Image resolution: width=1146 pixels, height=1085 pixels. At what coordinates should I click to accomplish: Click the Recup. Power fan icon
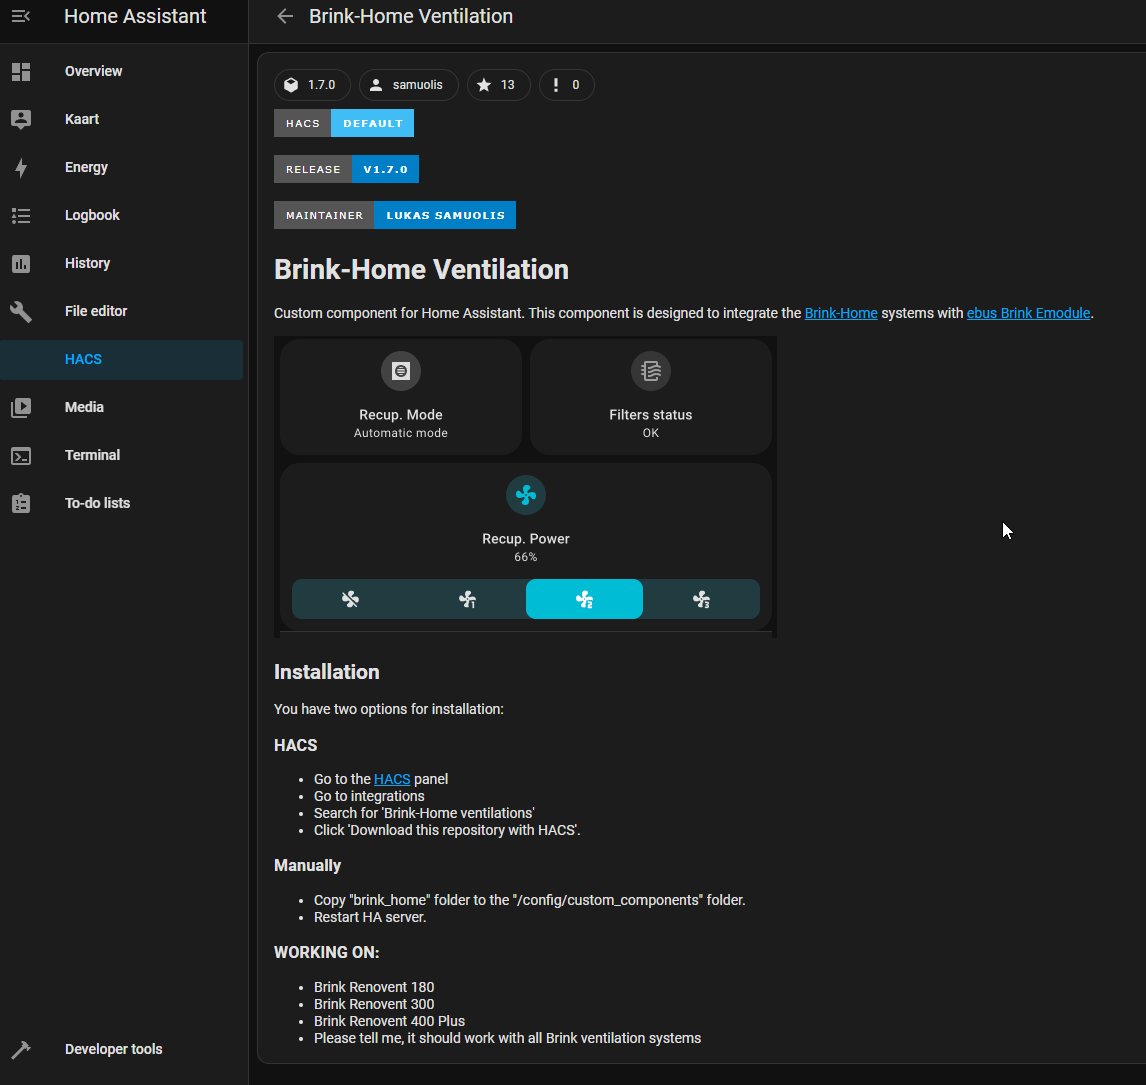pyautogui.click(x=525, y=495)
